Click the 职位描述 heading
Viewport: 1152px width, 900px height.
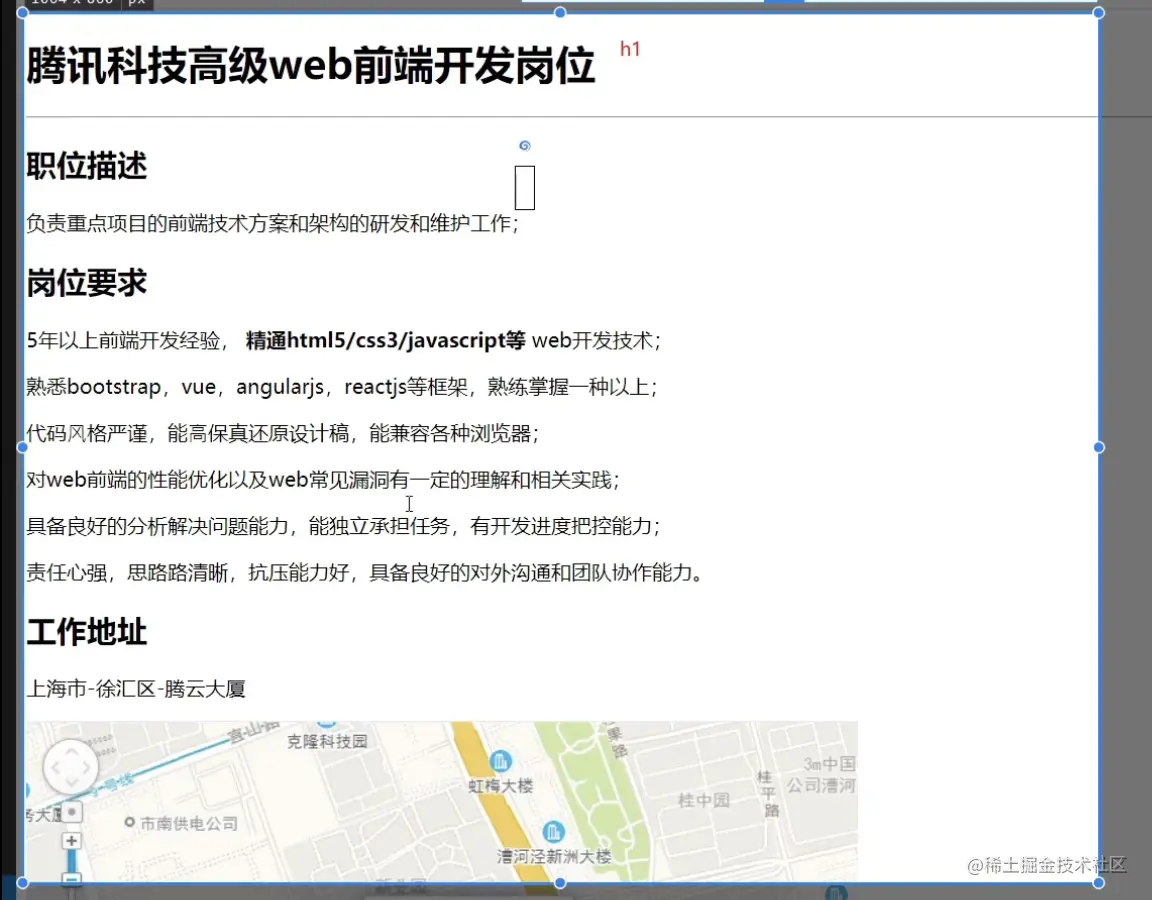tap(87, 165)
